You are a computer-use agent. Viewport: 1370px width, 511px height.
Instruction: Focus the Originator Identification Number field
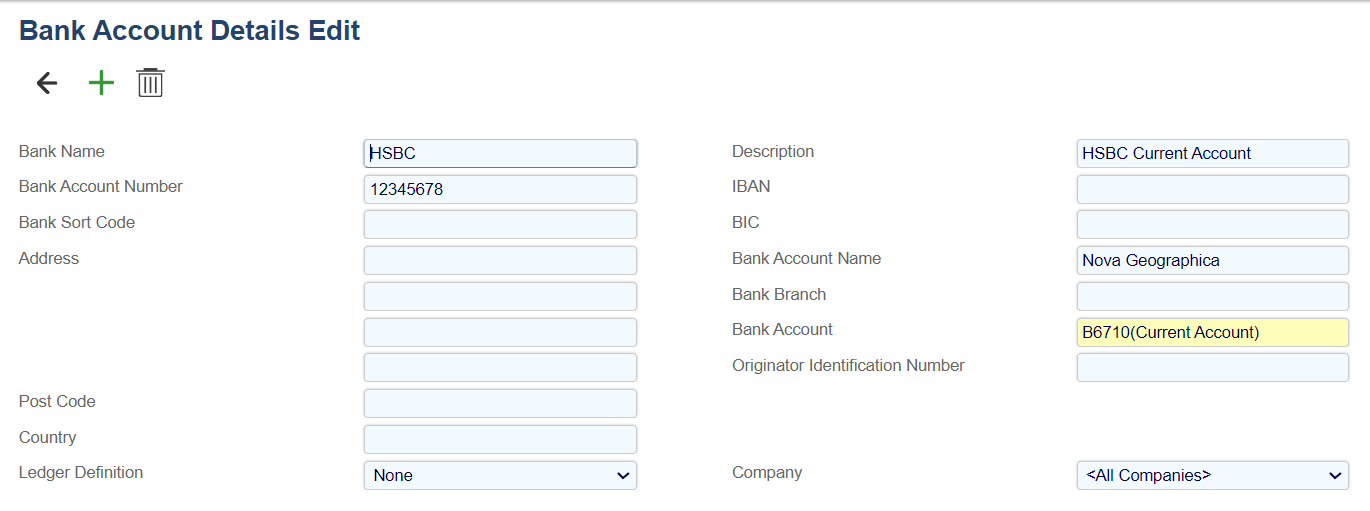1212,367
